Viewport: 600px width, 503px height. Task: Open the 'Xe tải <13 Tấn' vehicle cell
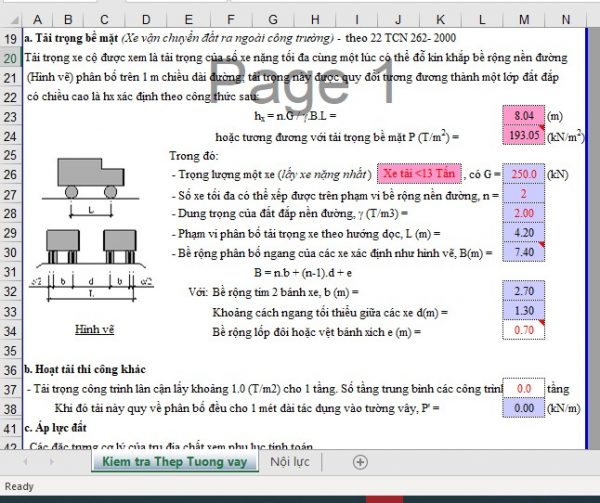[419, 175]
